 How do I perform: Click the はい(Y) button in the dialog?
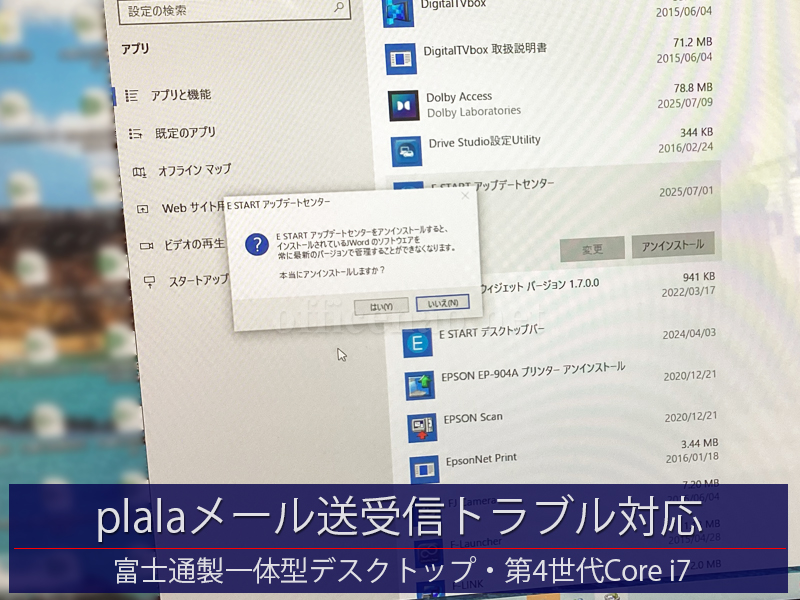point(381,306)
